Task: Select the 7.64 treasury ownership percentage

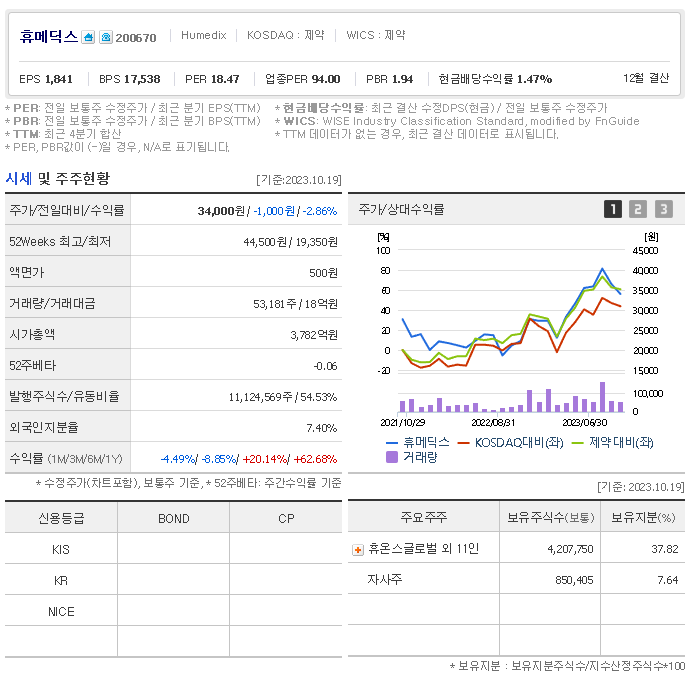Action: coord(668,580)
